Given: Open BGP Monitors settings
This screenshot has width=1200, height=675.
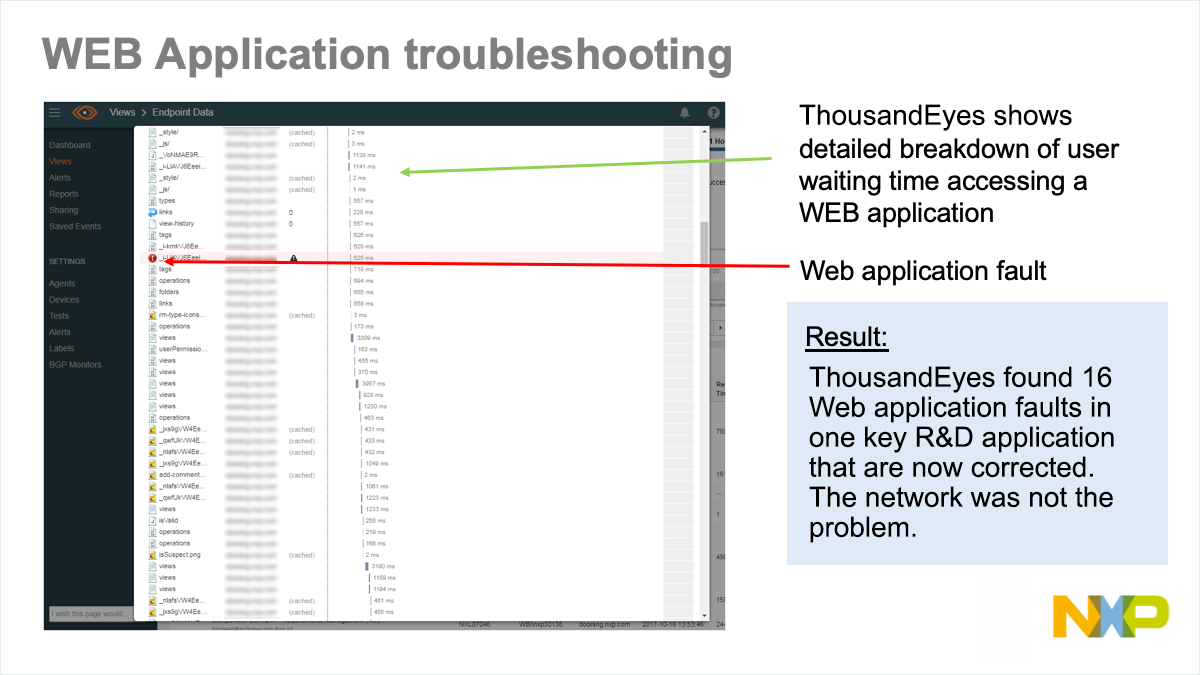Looking at the screenshot, I should (75, 365).
